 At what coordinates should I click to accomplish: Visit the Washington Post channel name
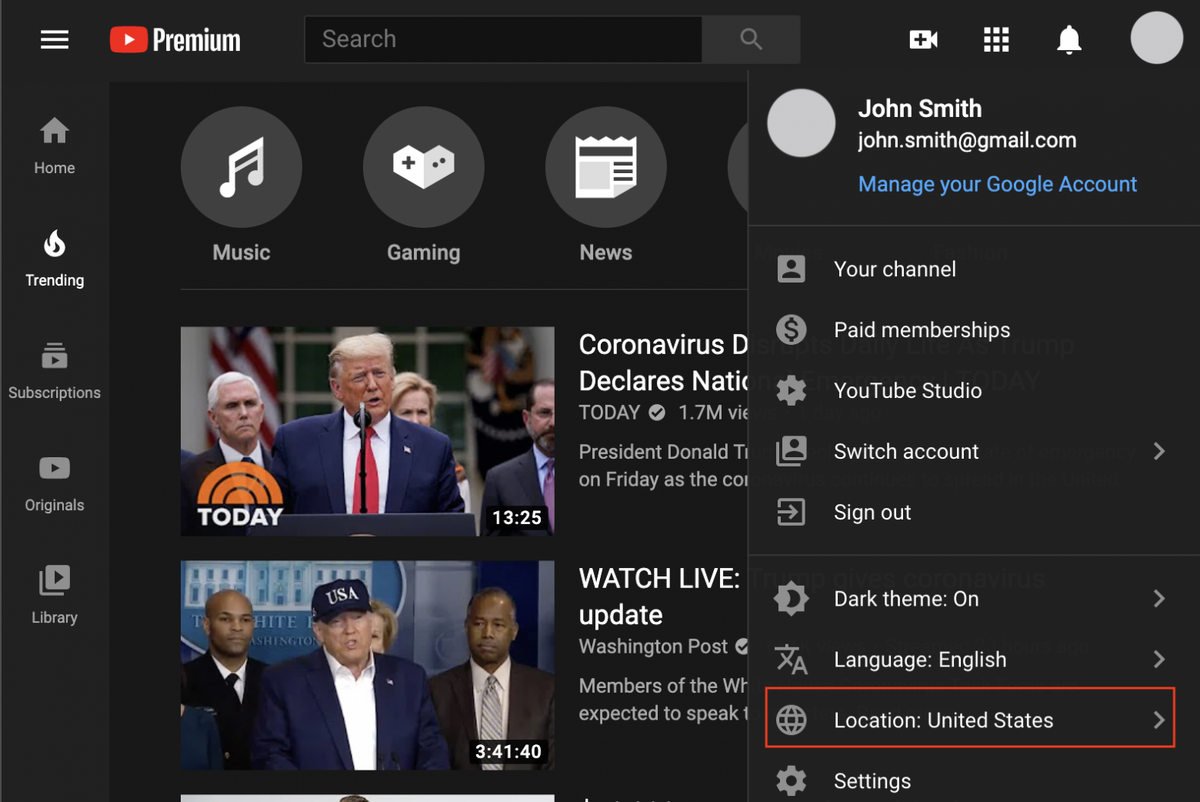(x=653, y=646)
